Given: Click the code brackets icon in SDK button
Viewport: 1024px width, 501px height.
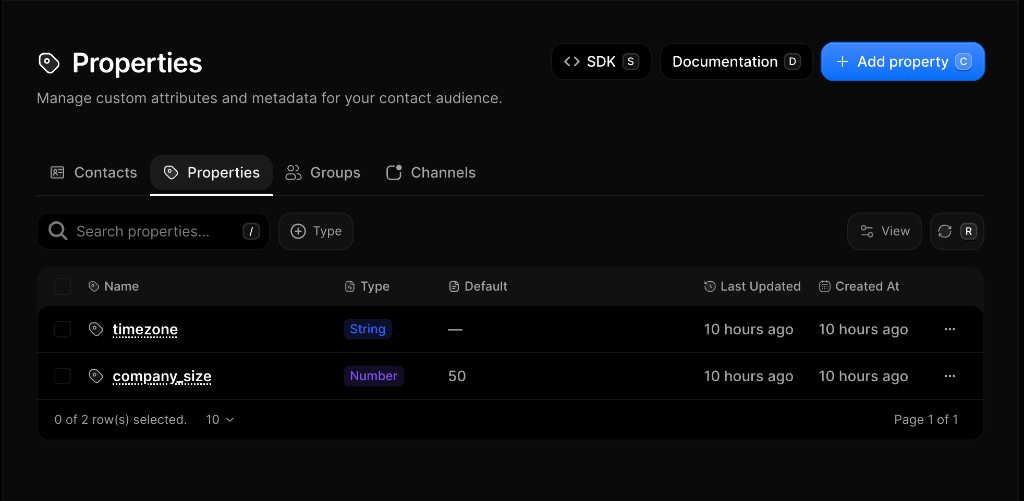Looking at the screenshot, I should 572,61.
